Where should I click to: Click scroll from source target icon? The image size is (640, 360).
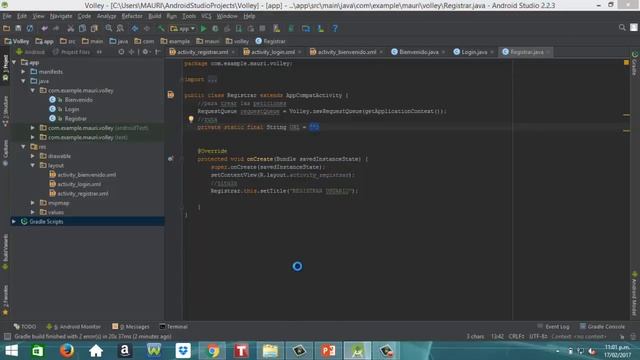(121, 52)
